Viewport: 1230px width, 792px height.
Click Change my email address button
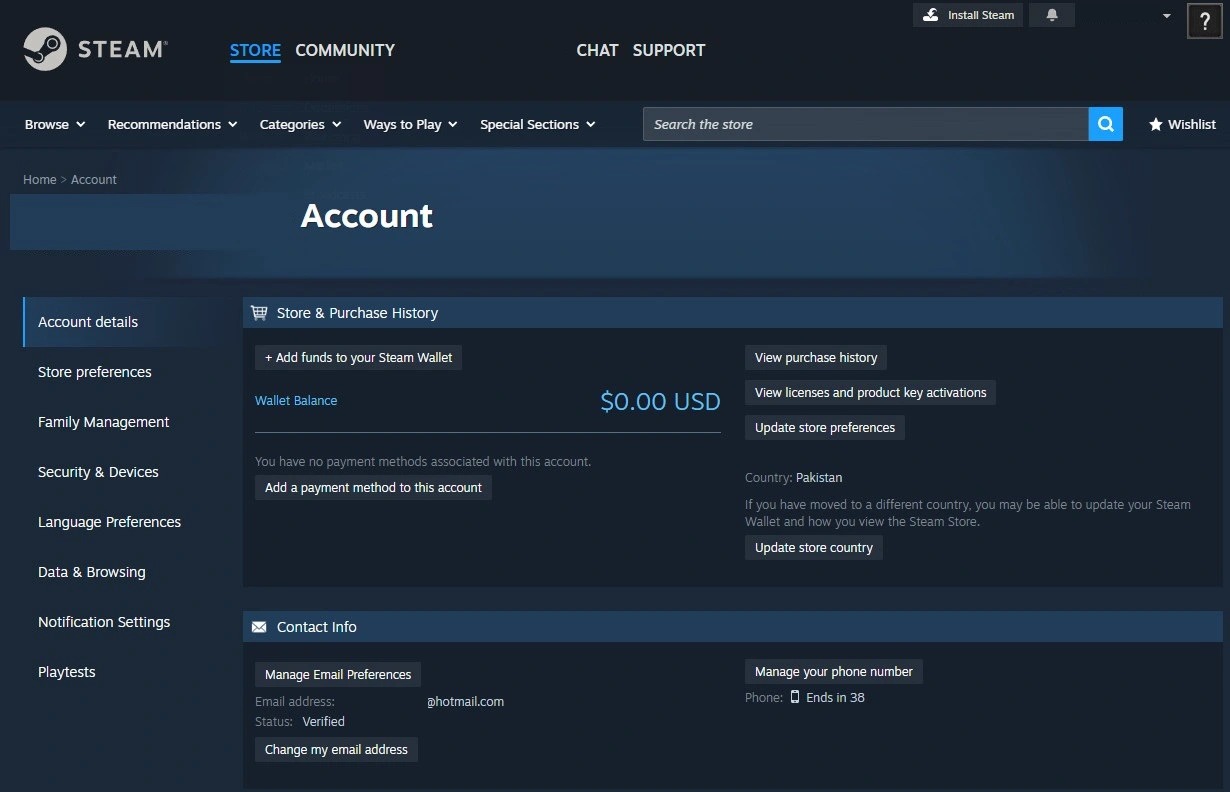336,749
